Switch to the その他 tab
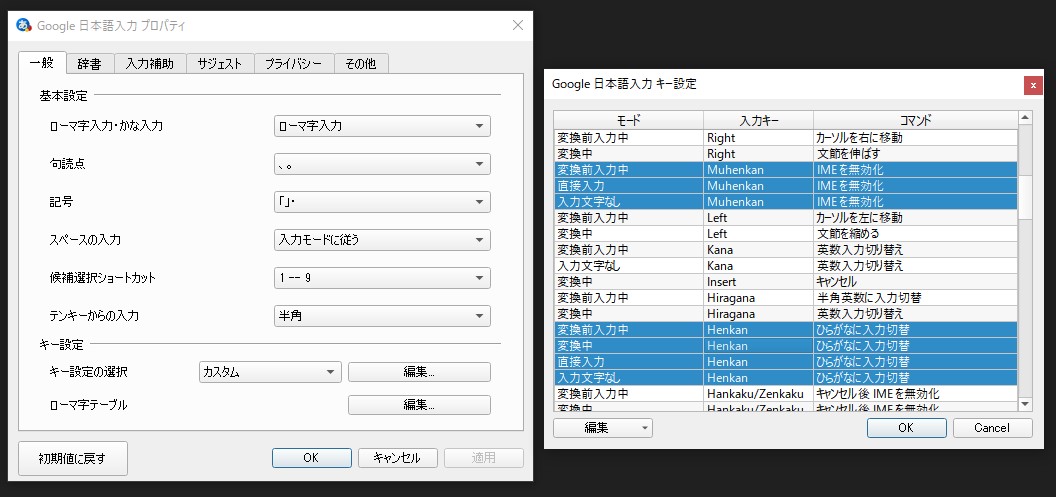The width and height of the screenshot is (1056, 497). (360, 63)
